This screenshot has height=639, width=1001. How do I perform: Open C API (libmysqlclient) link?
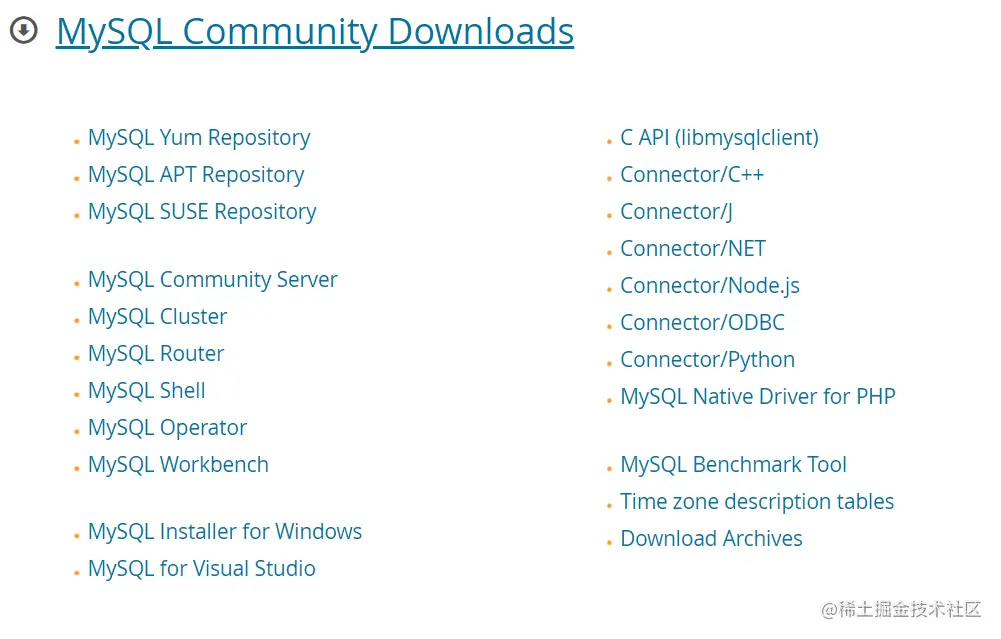coord(719,138)
